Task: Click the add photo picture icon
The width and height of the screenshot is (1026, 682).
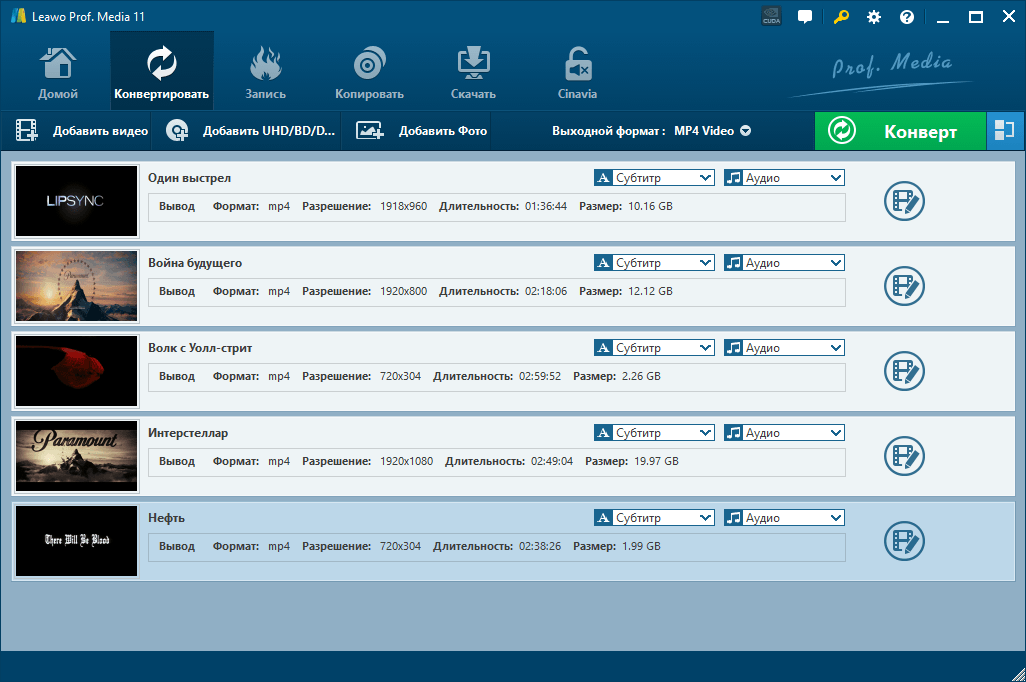Action: pos(370,131)
